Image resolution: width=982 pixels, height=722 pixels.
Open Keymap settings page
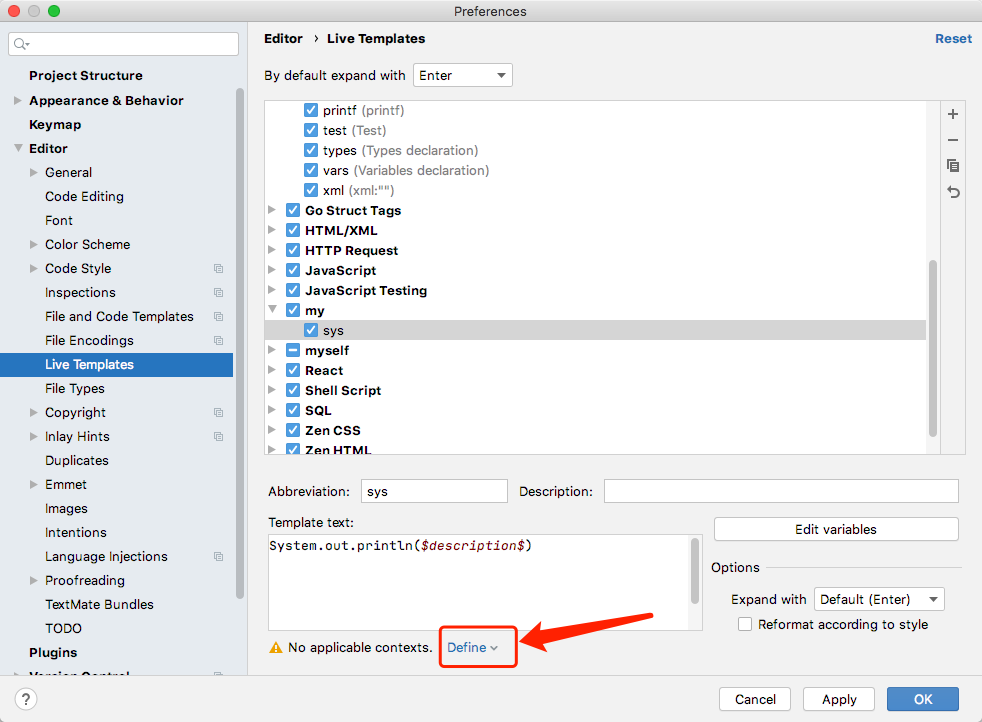55,125
